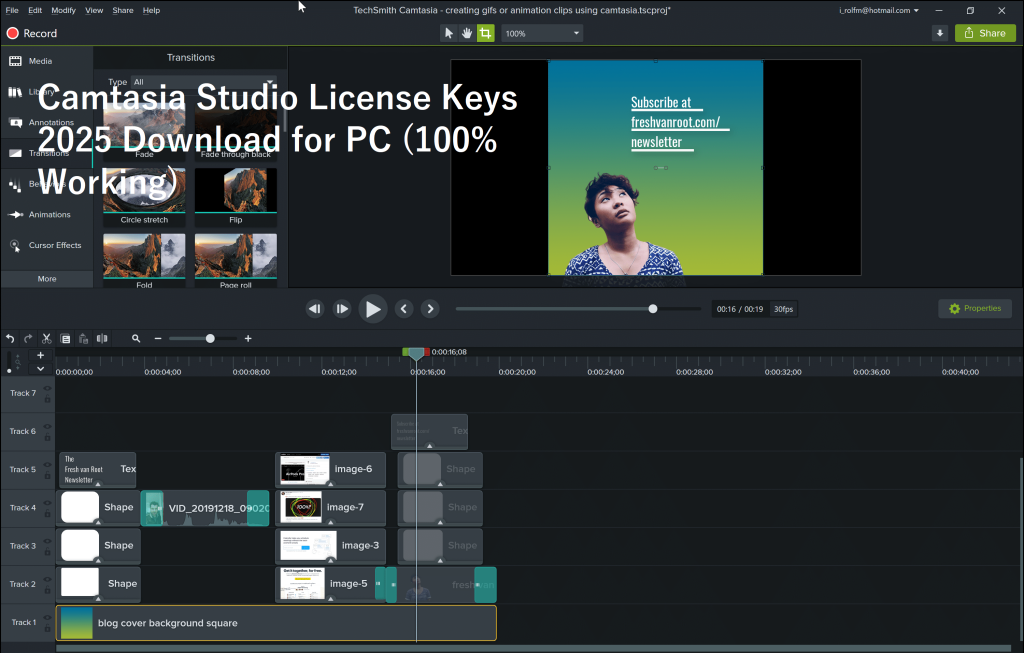Open the Modify menu
1024x653 pixels.
coord(63,10)
